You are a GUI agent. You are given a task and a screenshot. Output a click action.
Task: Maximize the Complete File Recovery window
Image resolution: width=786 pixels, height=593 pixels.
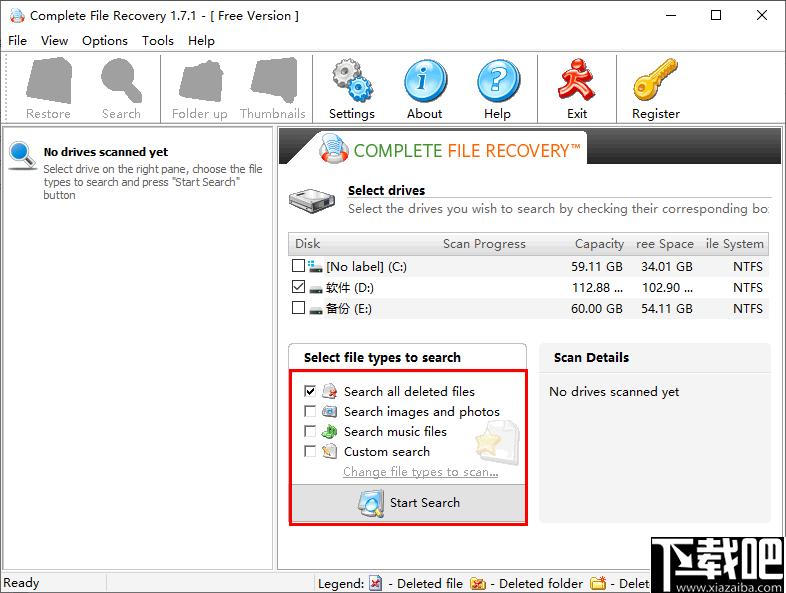click(716, 16)
